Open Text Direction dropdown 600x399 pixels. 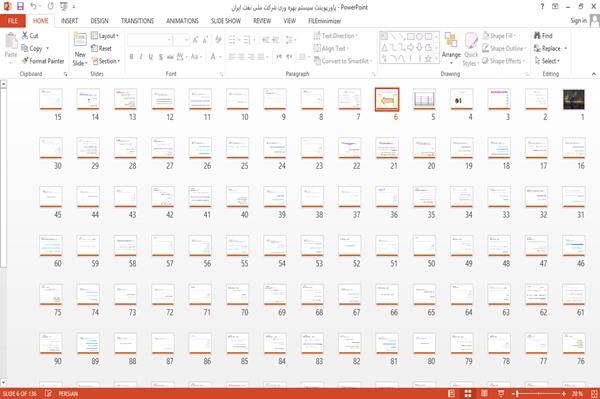tap(336, 36)
